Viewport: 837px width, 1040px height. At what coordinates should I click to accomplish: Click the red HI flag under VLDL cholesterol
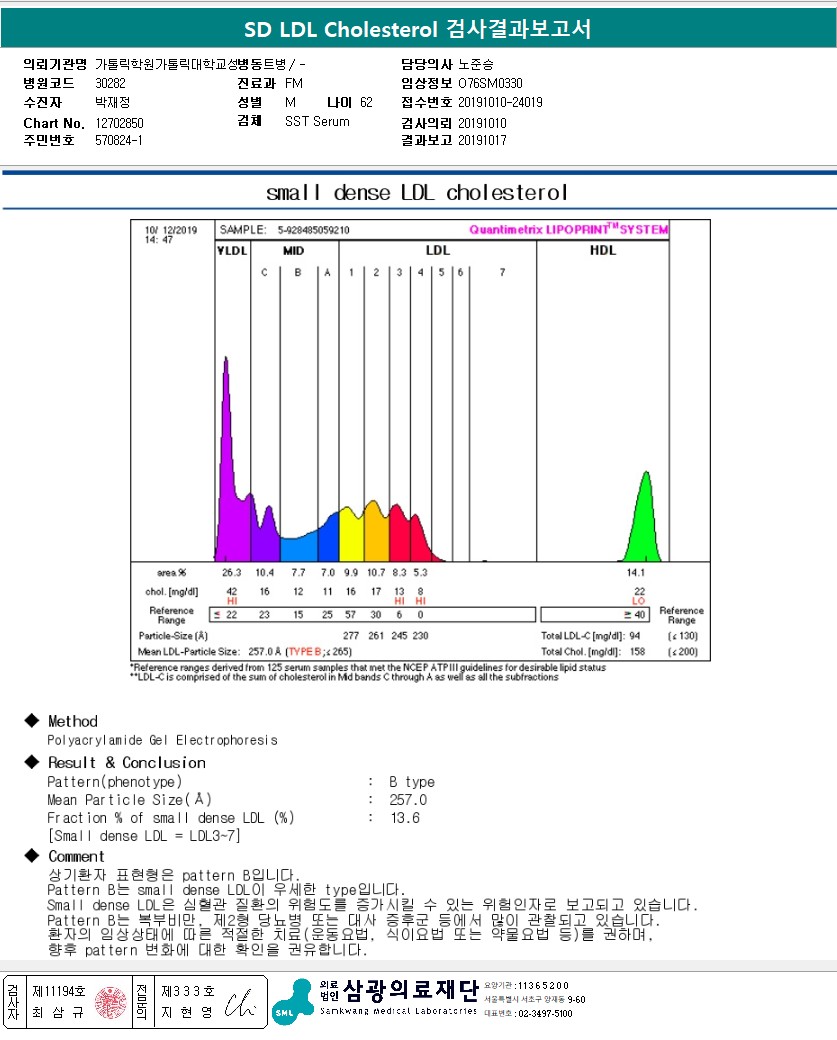pos(232,601)
